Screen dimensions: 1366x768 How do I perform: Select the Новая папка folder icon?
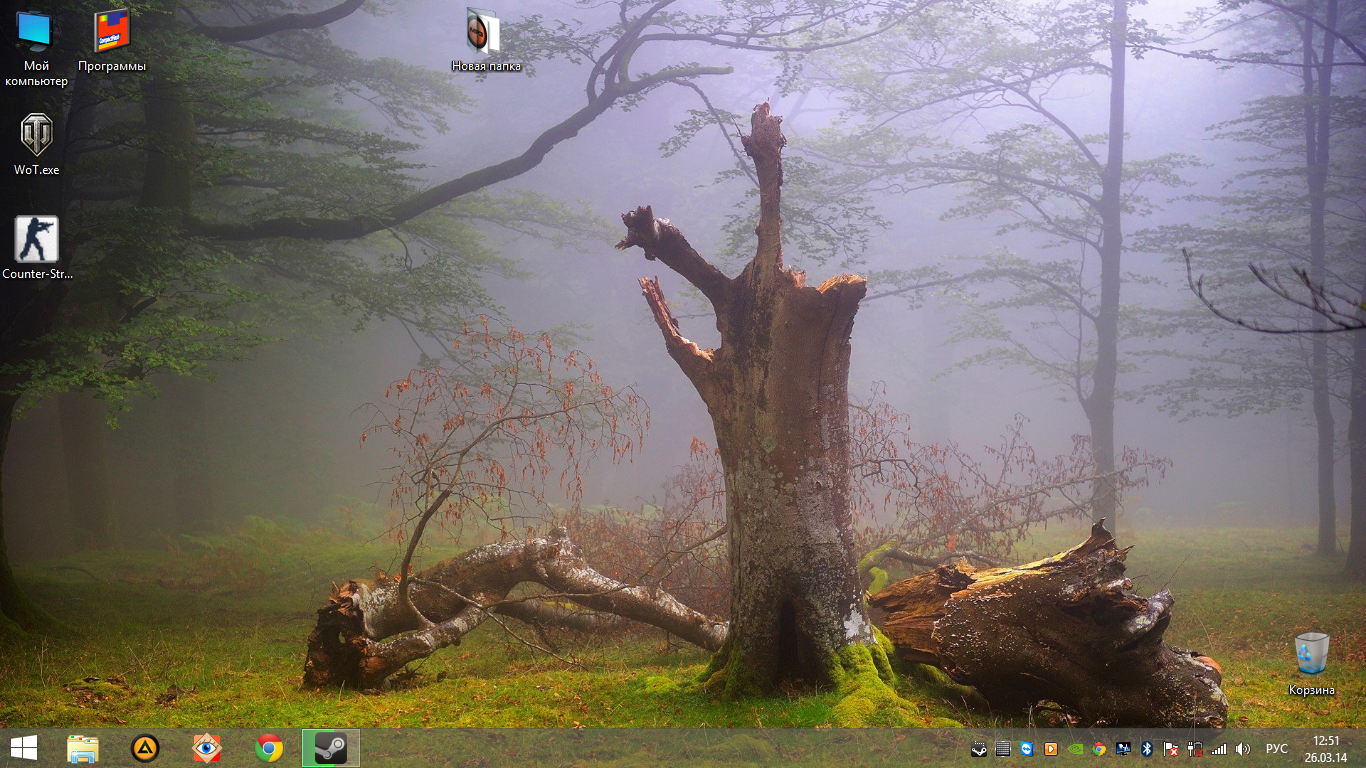(486, 41)
